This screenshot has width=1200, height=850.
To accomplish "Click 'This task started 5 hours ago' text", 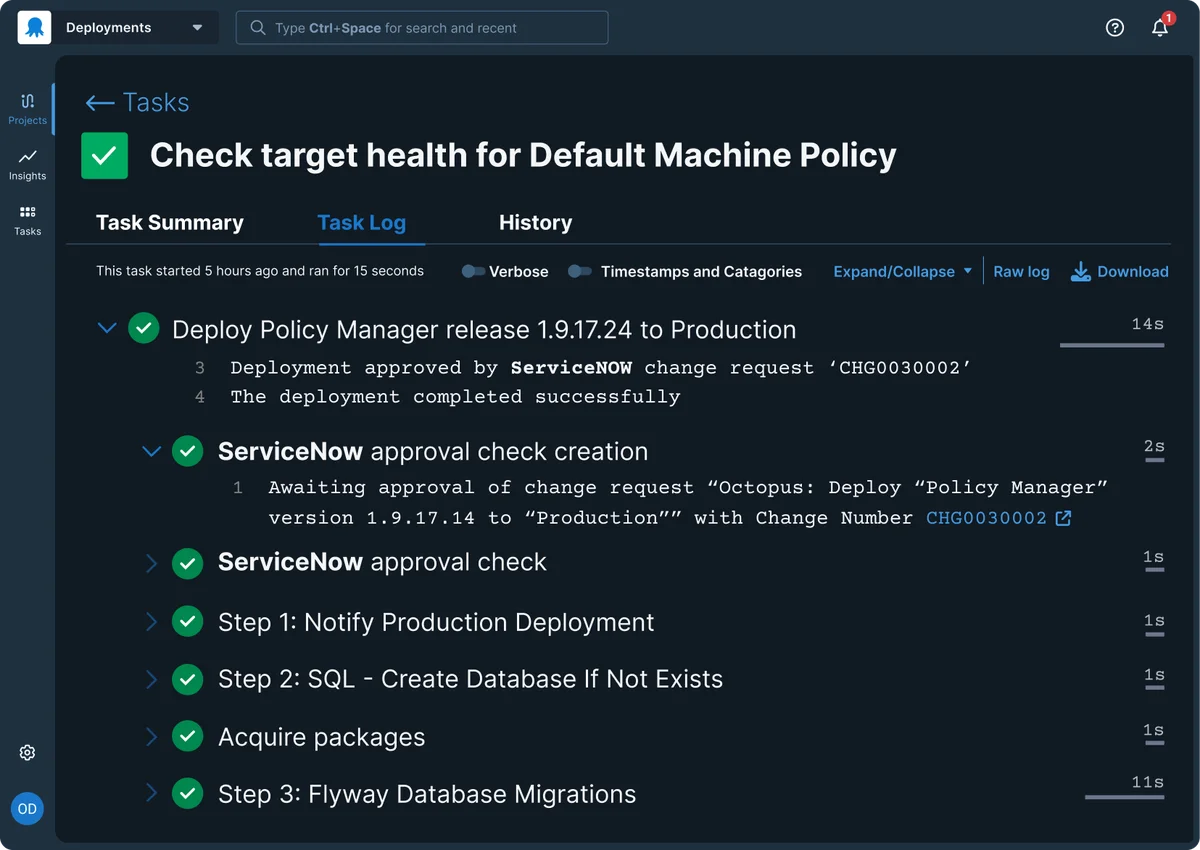I will [260, 271].
